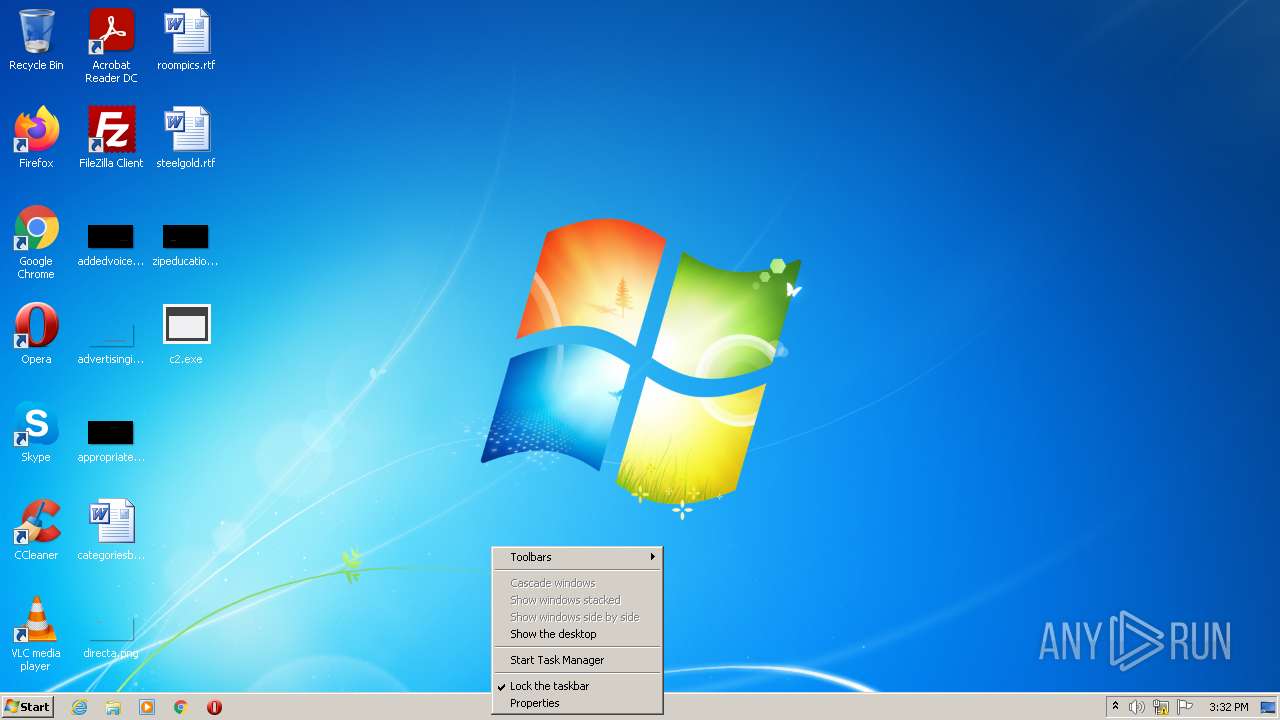1280x720 pixels.
Task: Open Internet Explorer from the taskbar
Action: 80,707
